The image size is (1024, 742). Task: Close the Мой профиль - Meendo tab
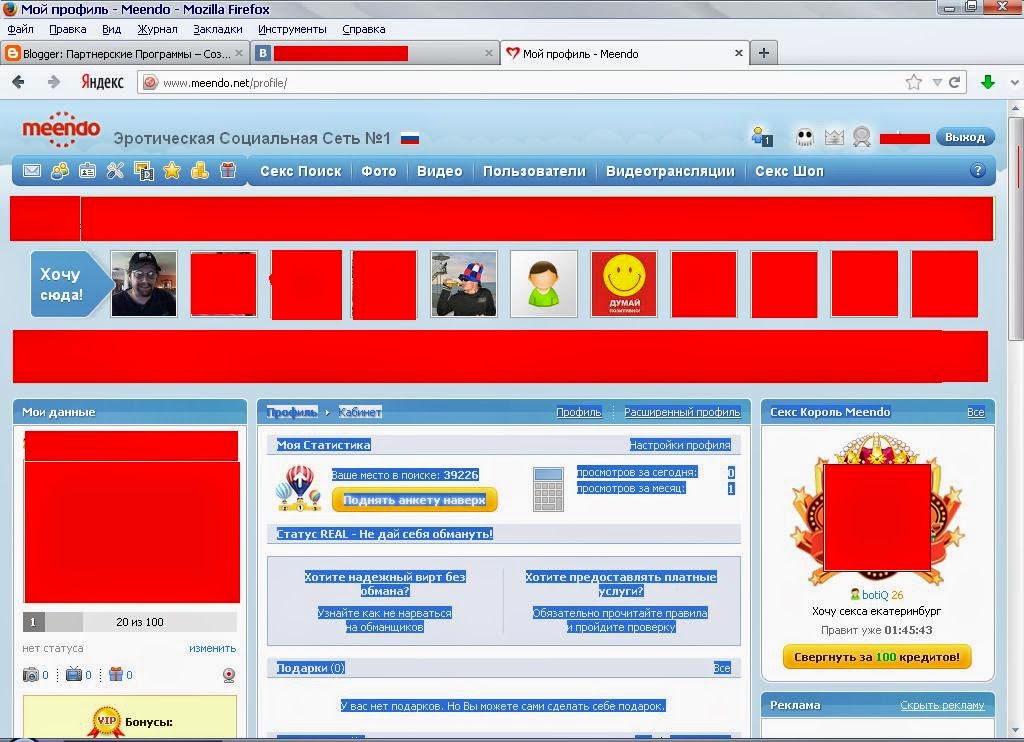[x=739, y=53]
